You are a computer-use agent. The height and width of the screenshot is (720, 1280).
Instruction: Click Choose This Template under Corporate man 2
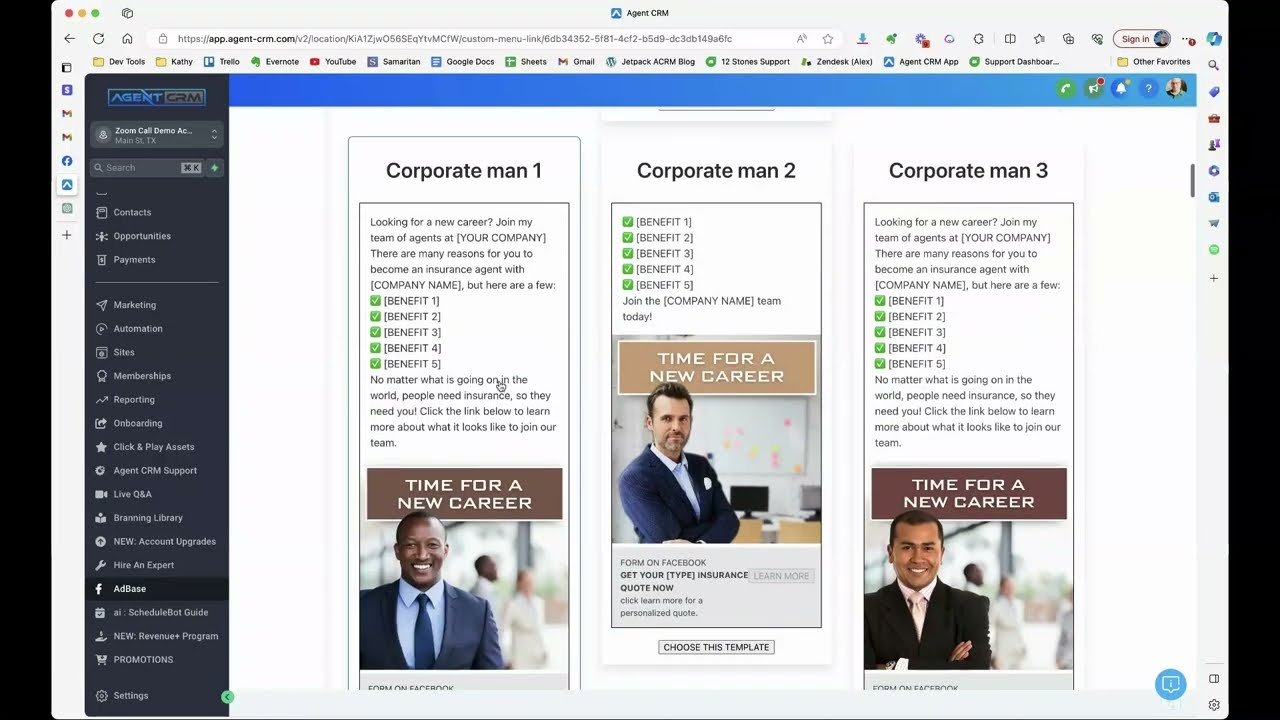716,647
